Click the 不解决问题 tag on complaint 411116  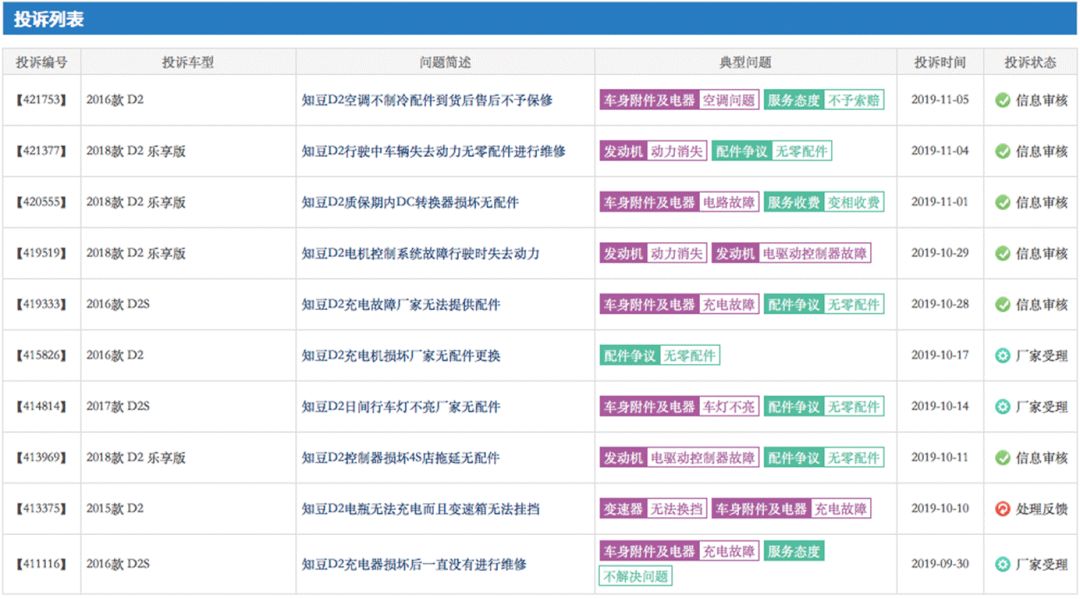[x=636, y=576]
